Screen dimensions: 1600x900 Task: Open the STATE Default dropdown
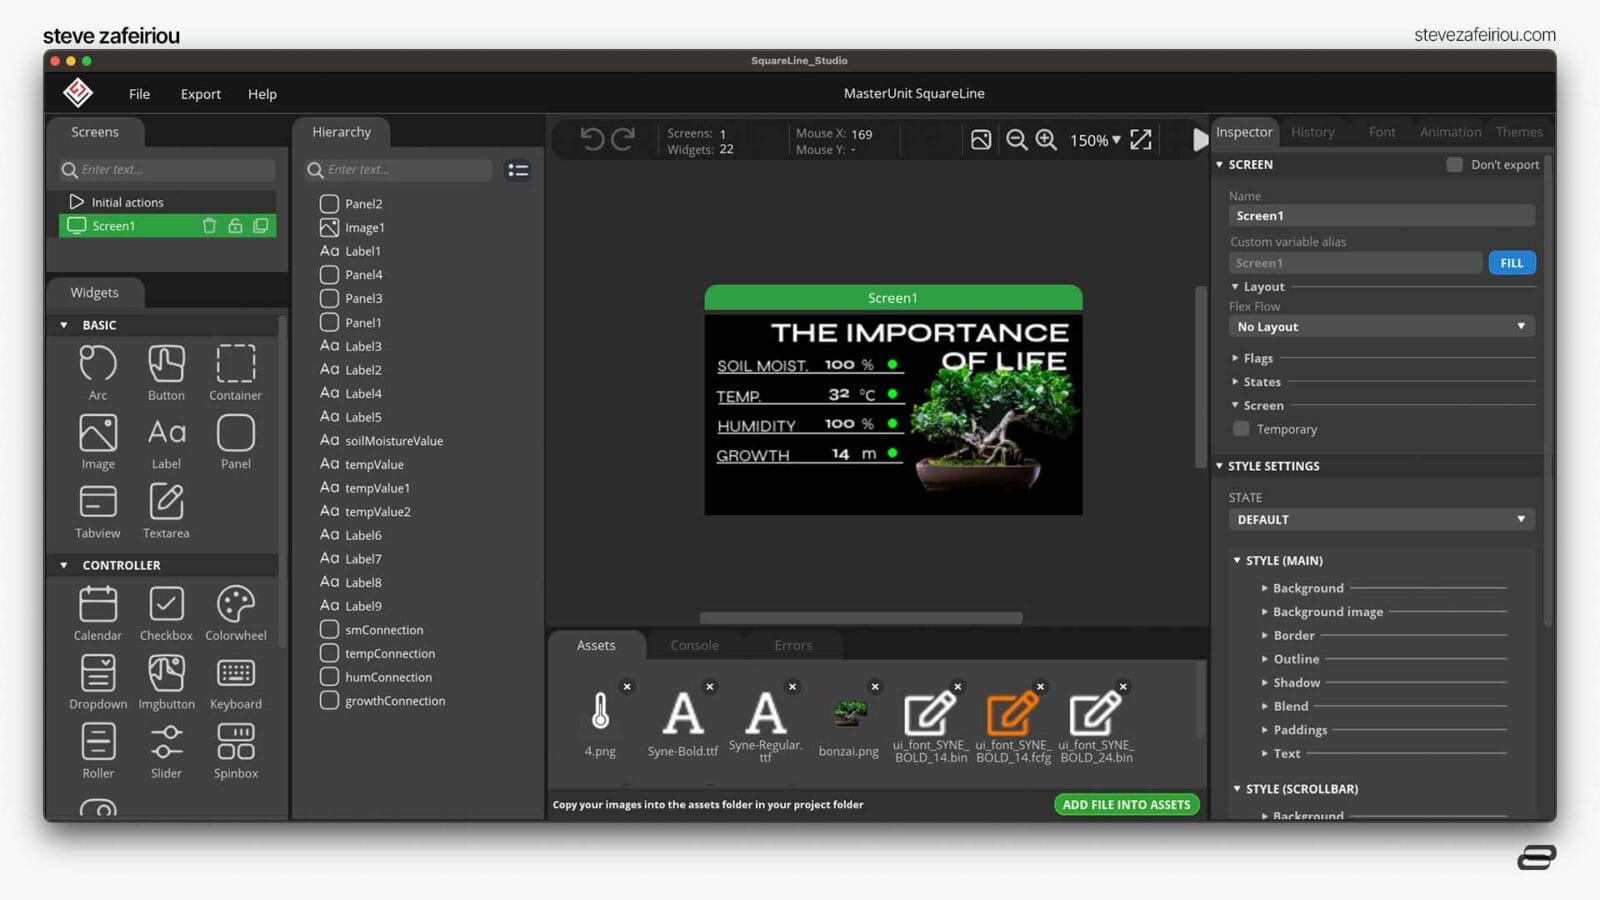click(x=1380, y=520)
